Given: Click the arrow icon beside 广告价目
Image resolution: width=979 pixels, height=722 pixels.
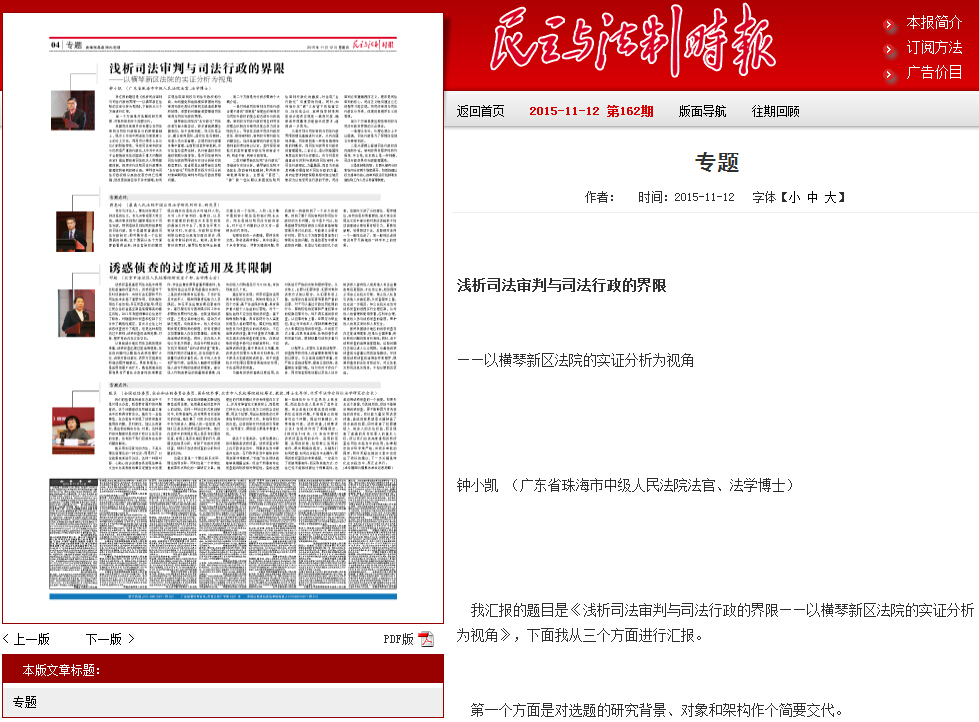Looking at the screenshot, I should pyautogui.click(x=890, y=74).
